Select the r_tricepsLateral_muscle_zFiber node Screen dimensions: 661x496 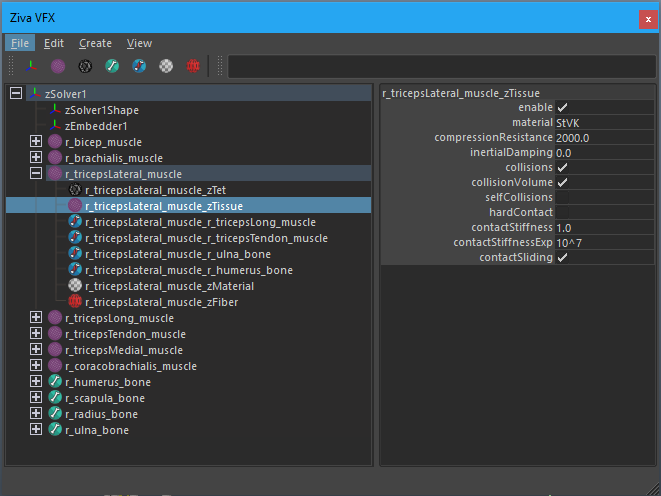161,302
